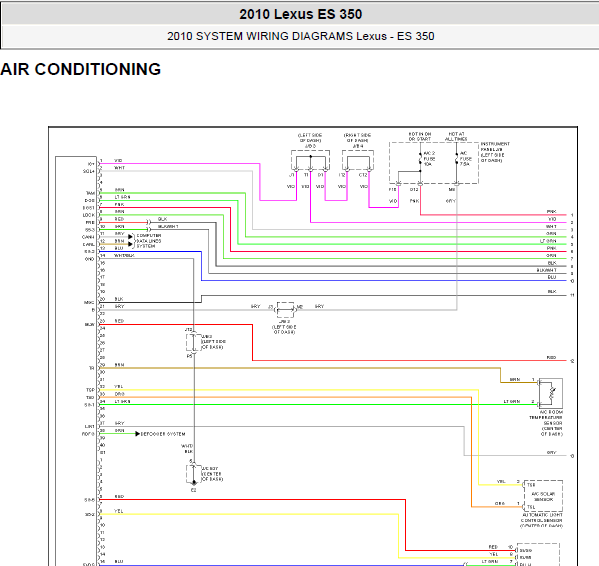Click the 'LT GRN' label at room sensor pin 2

coord(512,401)
